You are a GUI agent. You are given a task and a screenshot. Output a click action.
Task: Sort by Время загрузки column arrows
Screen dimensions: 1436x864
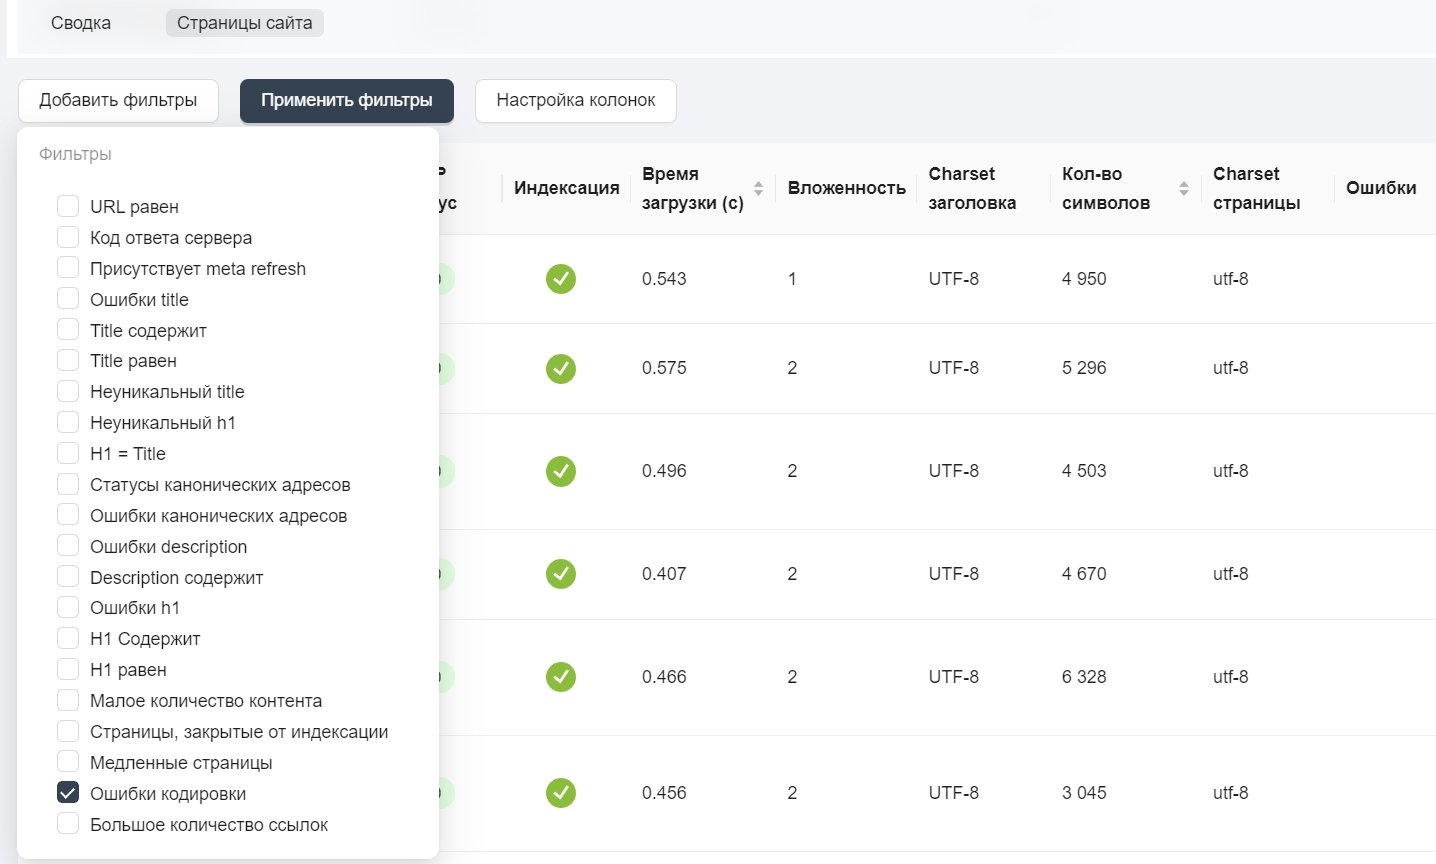pyautogui.click(x=758, y=188)
